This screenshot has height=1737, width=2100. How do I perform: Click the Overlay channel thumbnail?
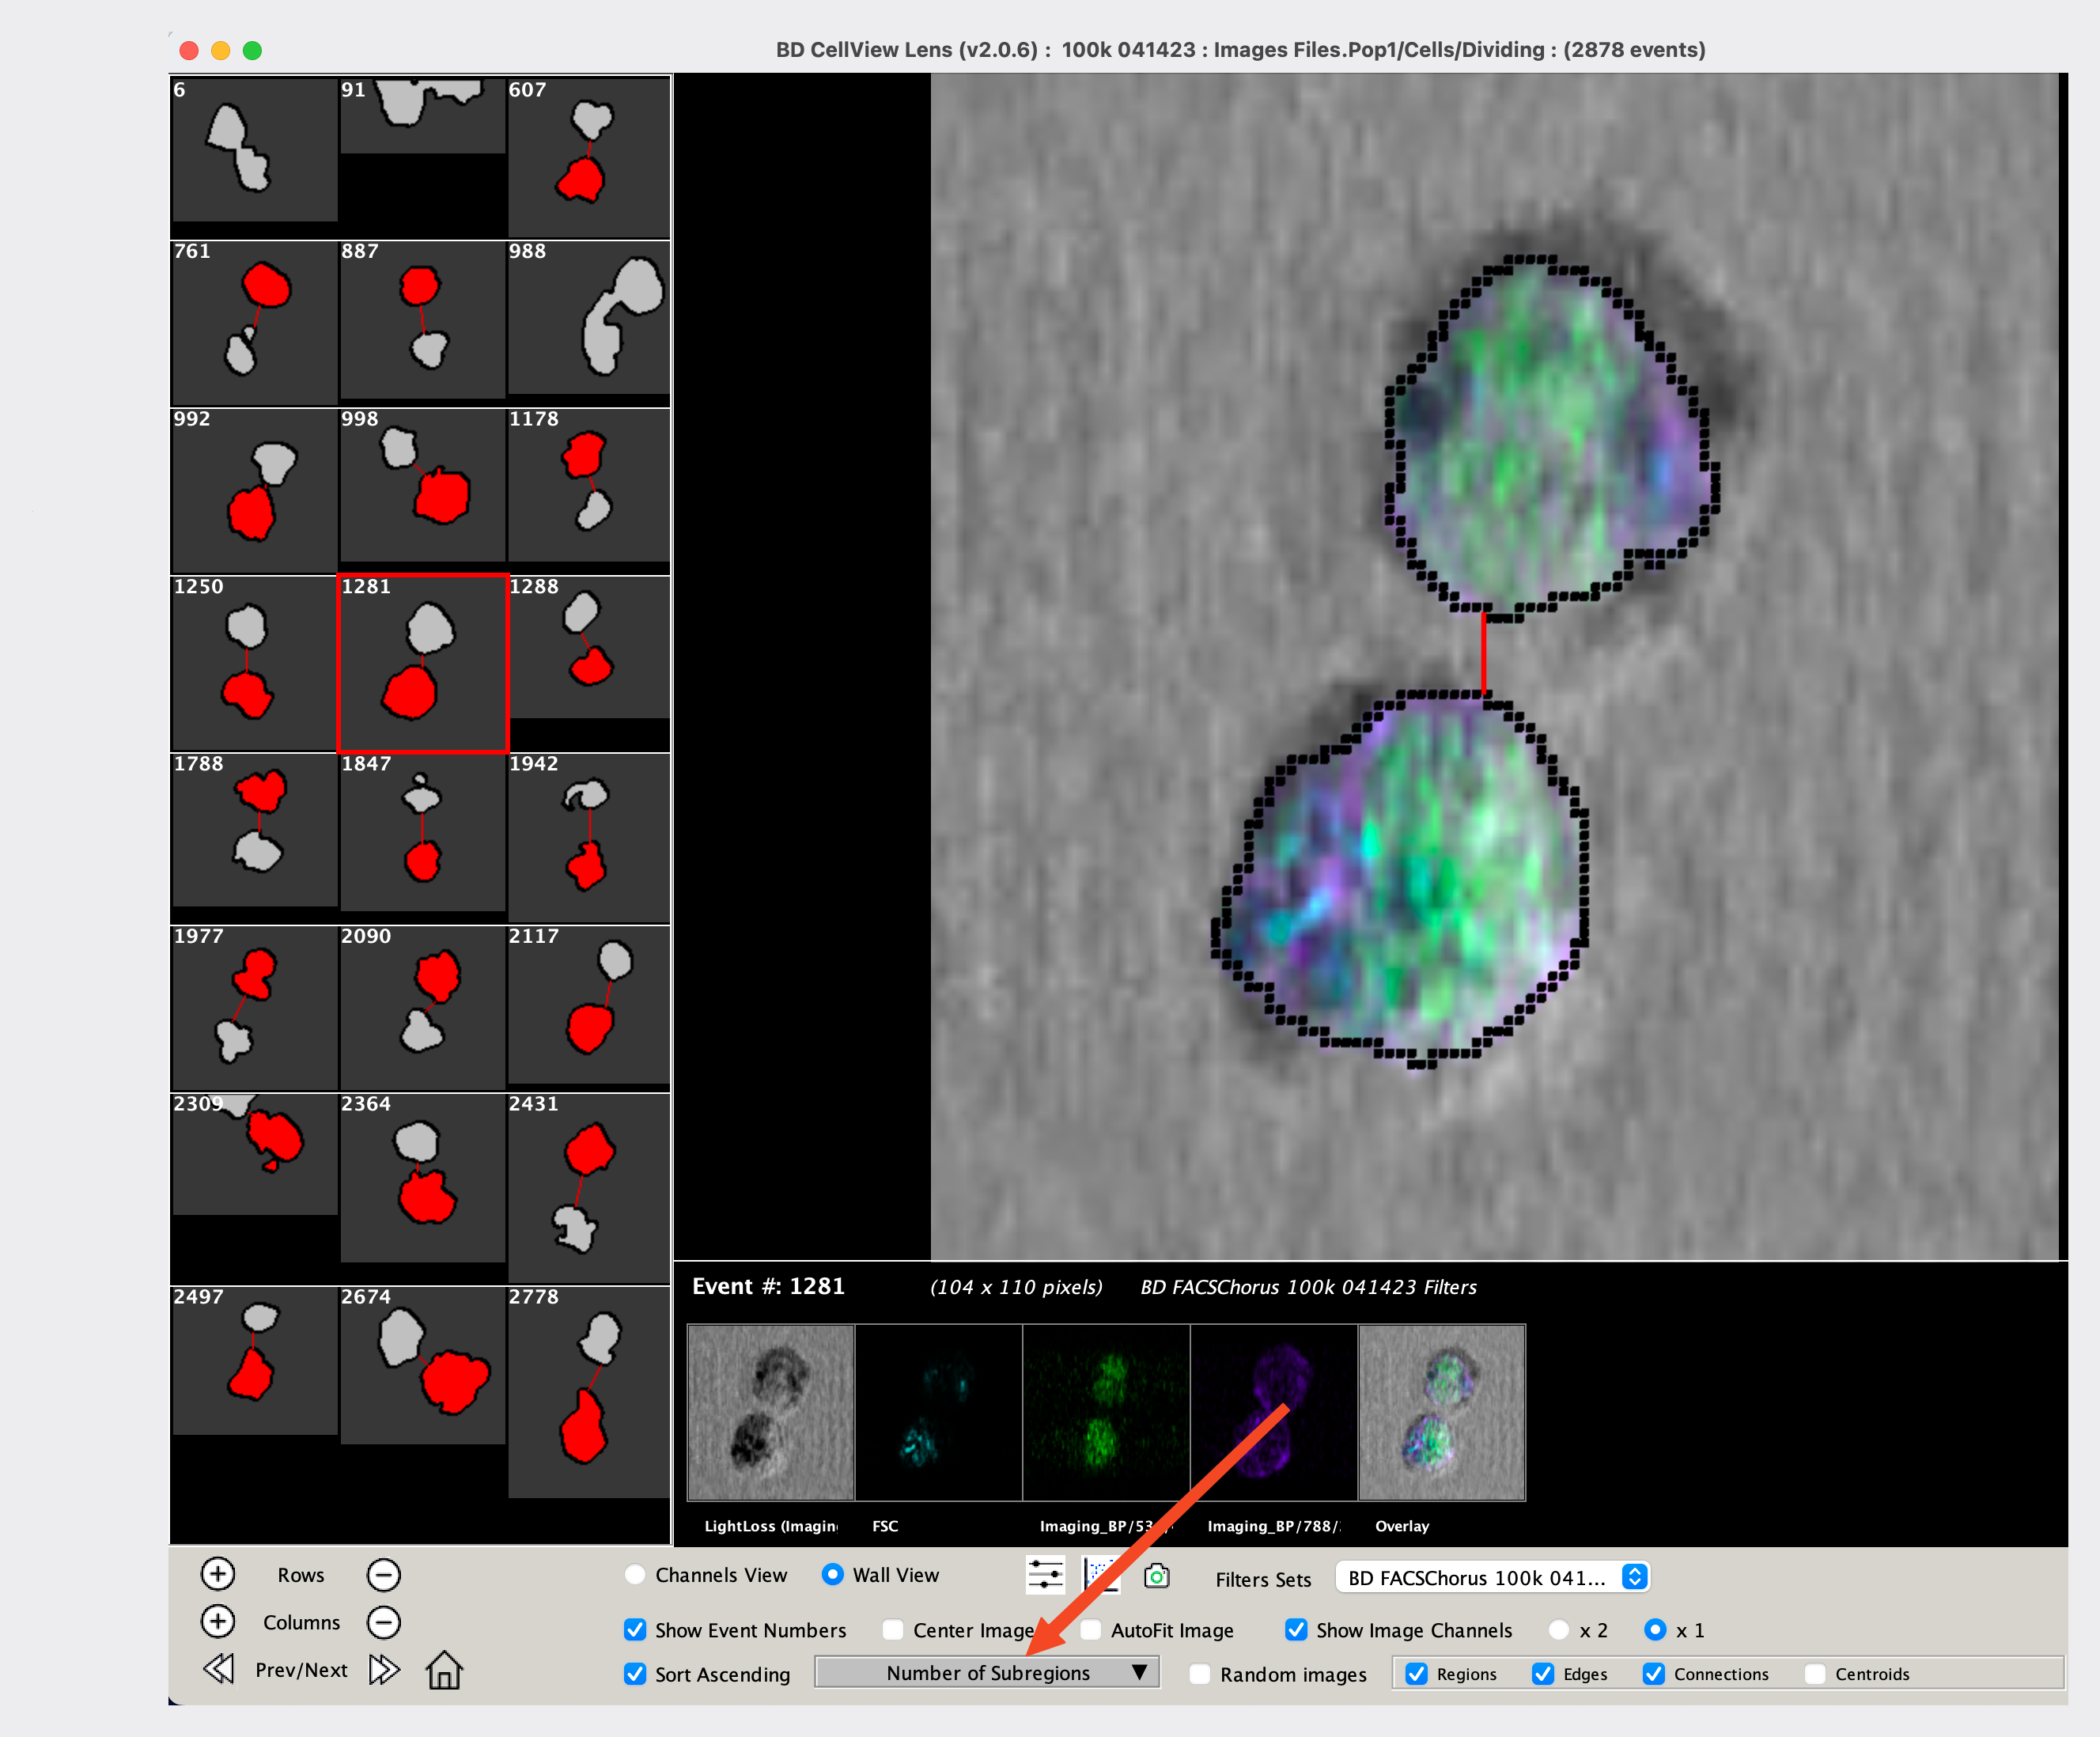tap(1441, 1412)
